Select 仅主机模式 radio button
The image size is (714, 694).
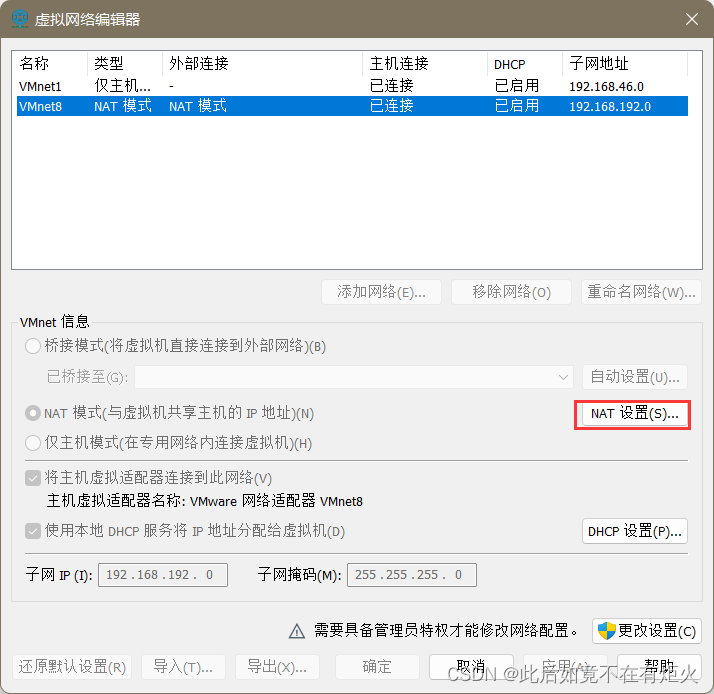coord(33,443)
